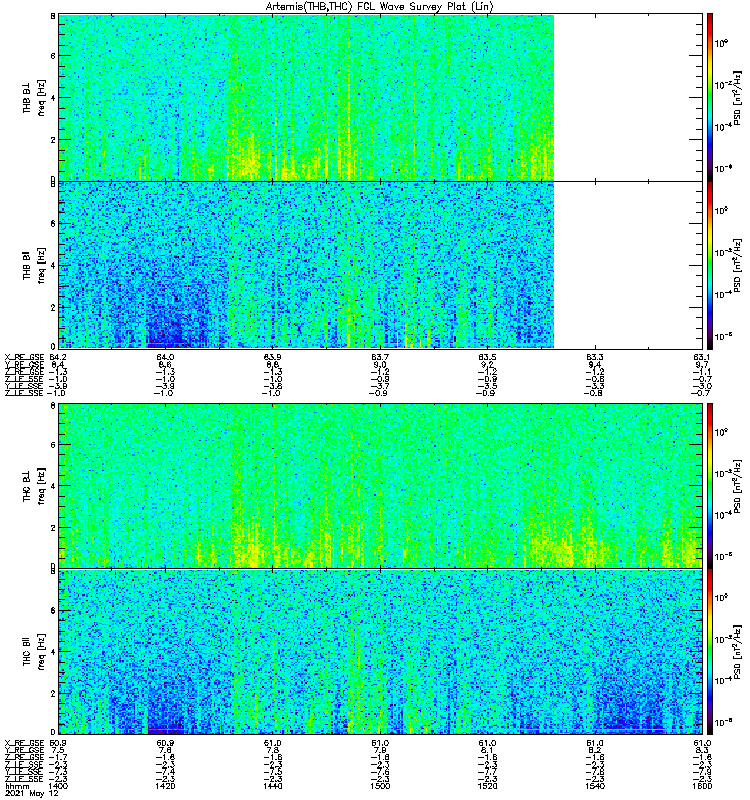750x800 pixels.
Task: Click the '1540' time tick label
Action: (595, 786)
